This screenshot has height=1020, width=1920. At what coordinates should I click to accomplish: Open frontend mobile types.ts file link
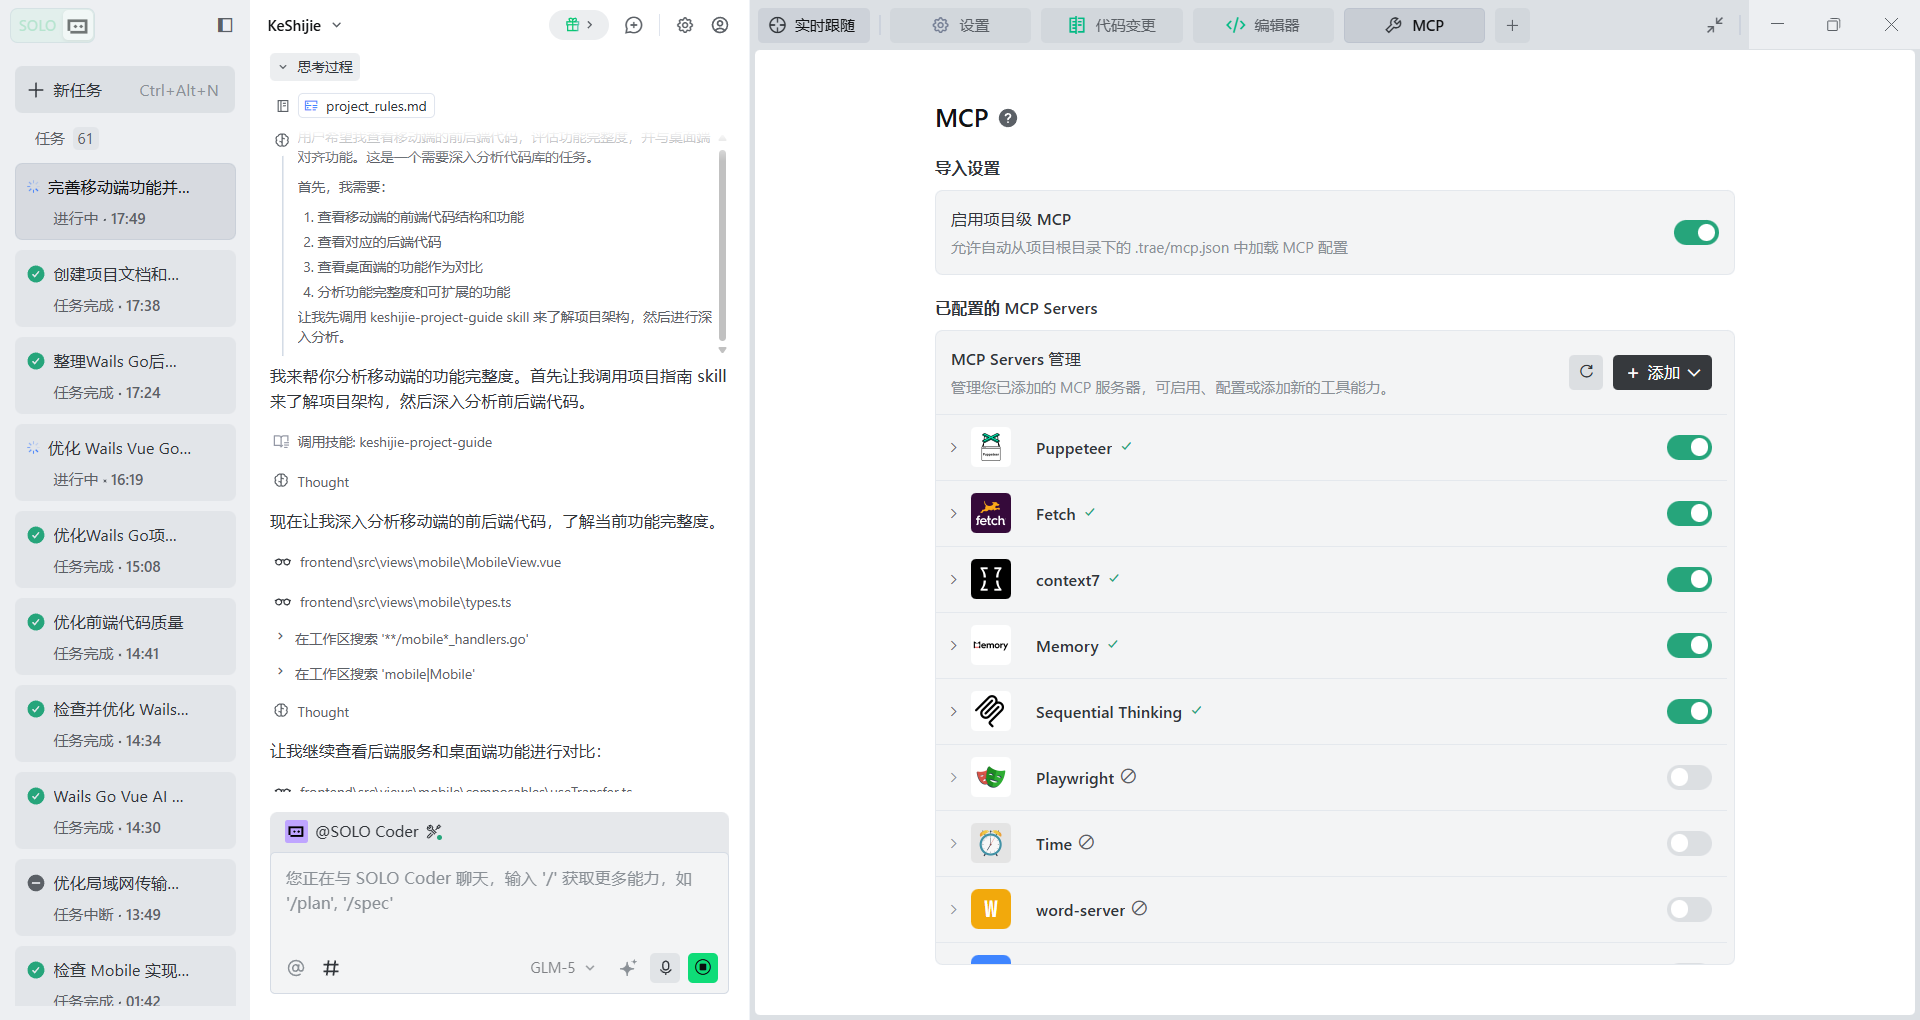405,602
